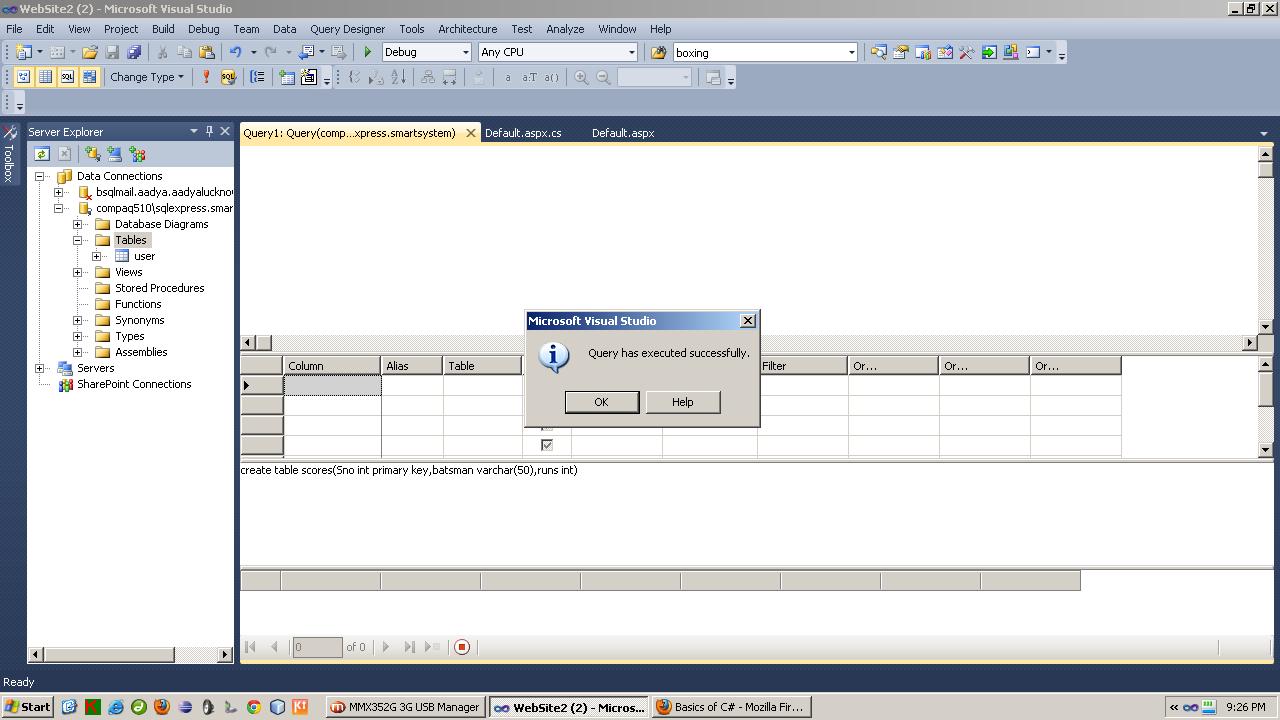Open the Tools menu

click(411, 29)
